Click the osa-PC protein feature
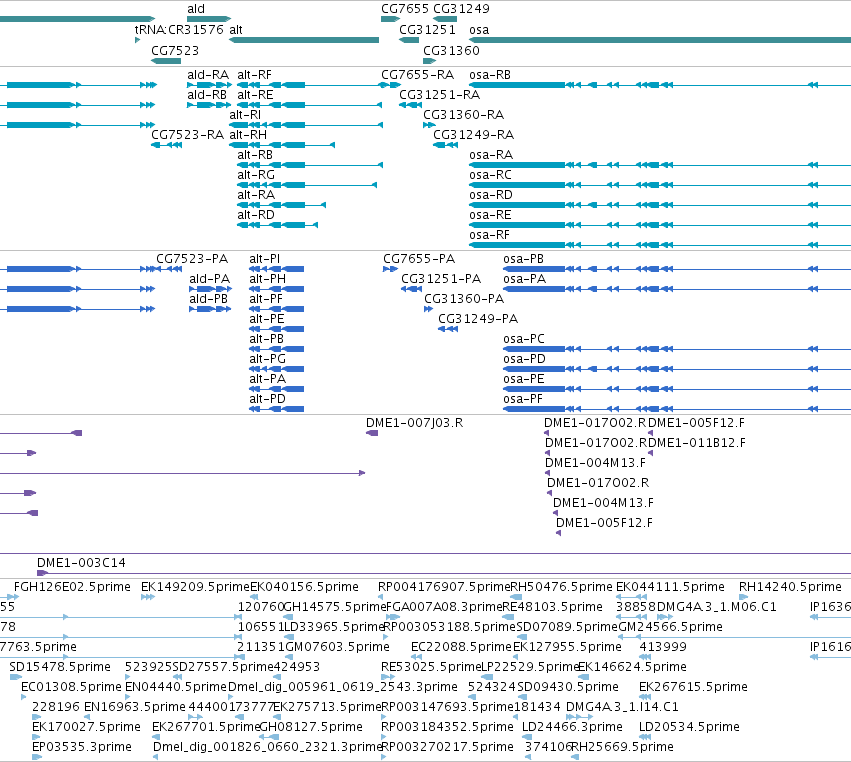The image size is (851, 762). pyautogui.click(x=677, y=349)
